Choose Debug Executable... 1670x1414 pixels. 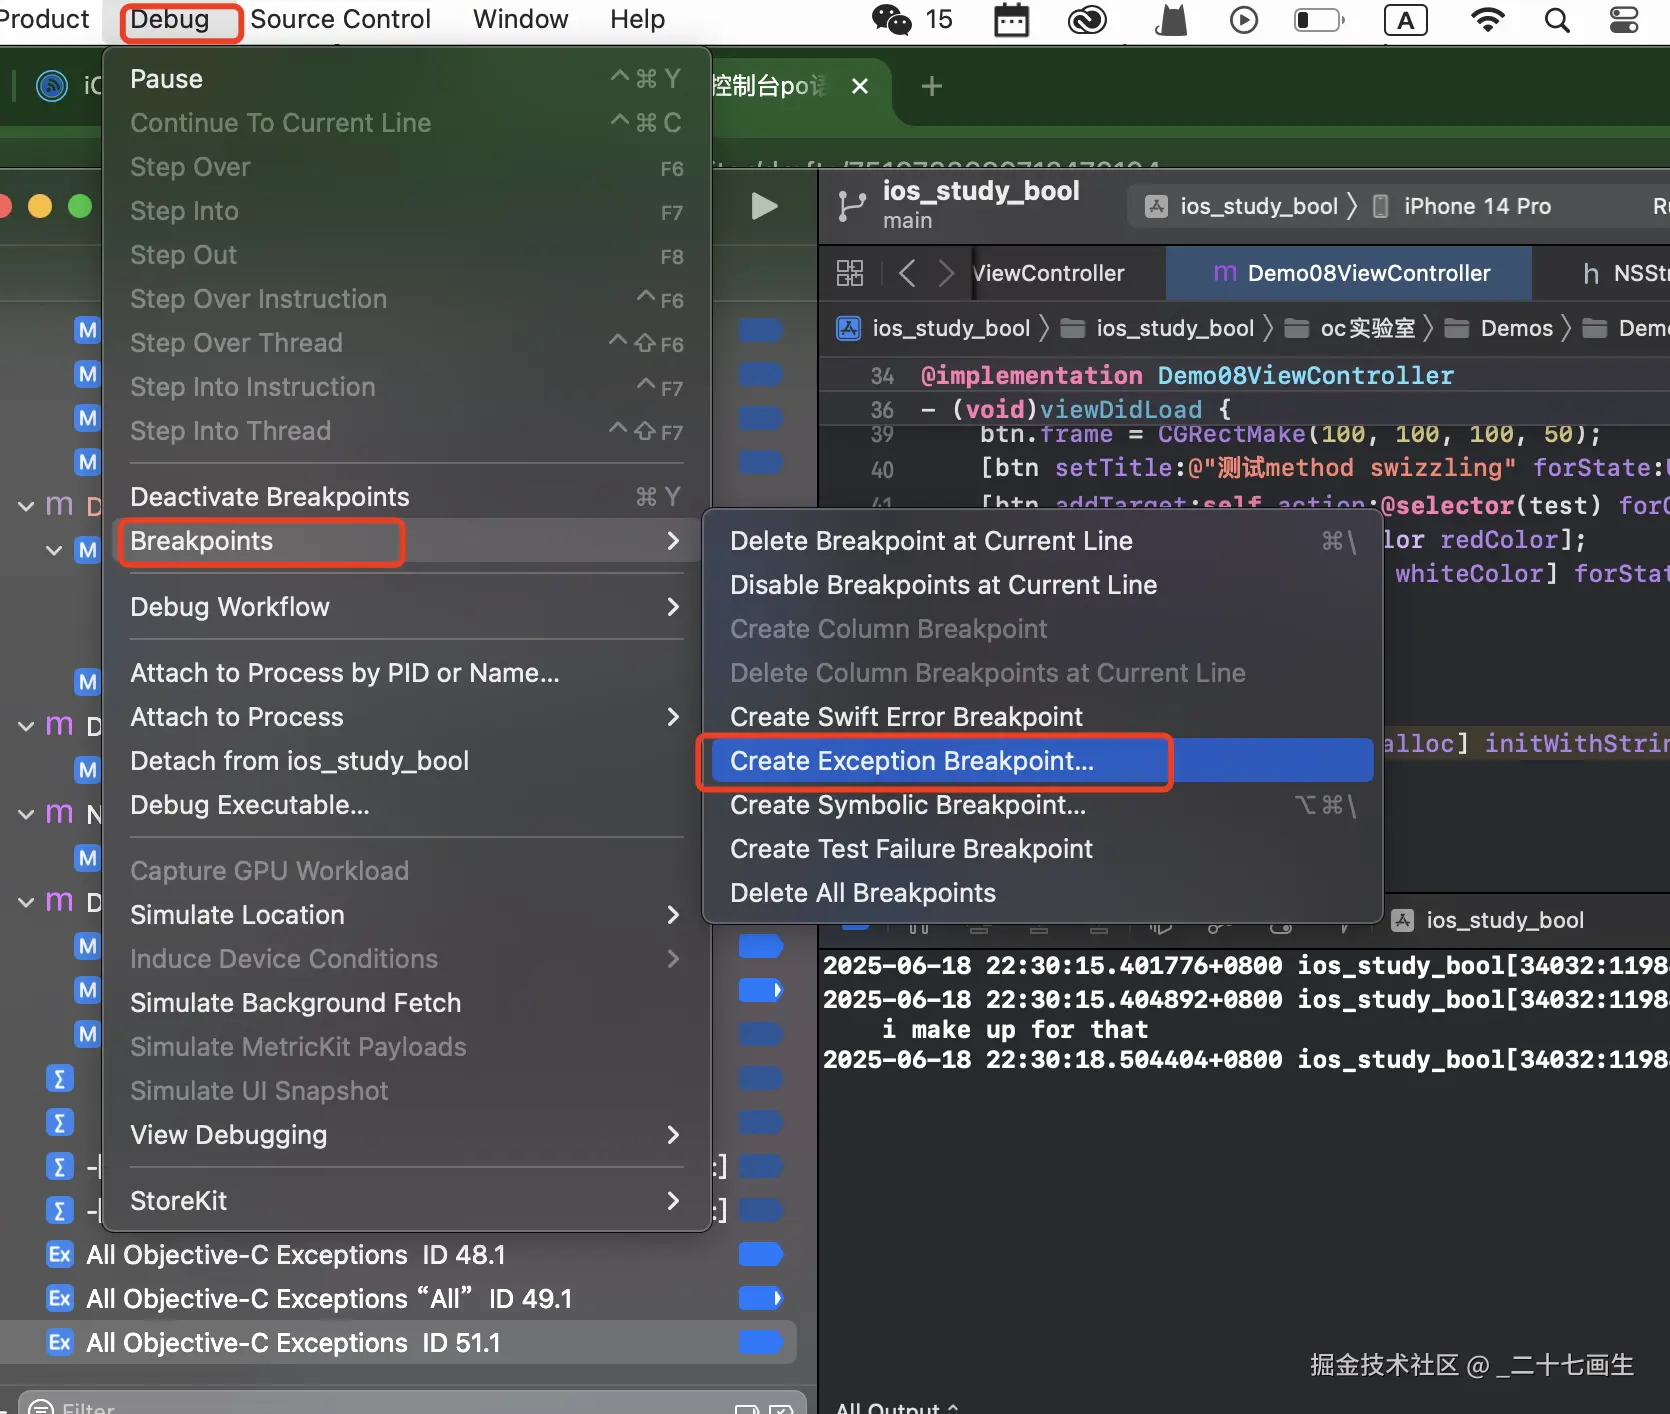[x=406, y=805]
